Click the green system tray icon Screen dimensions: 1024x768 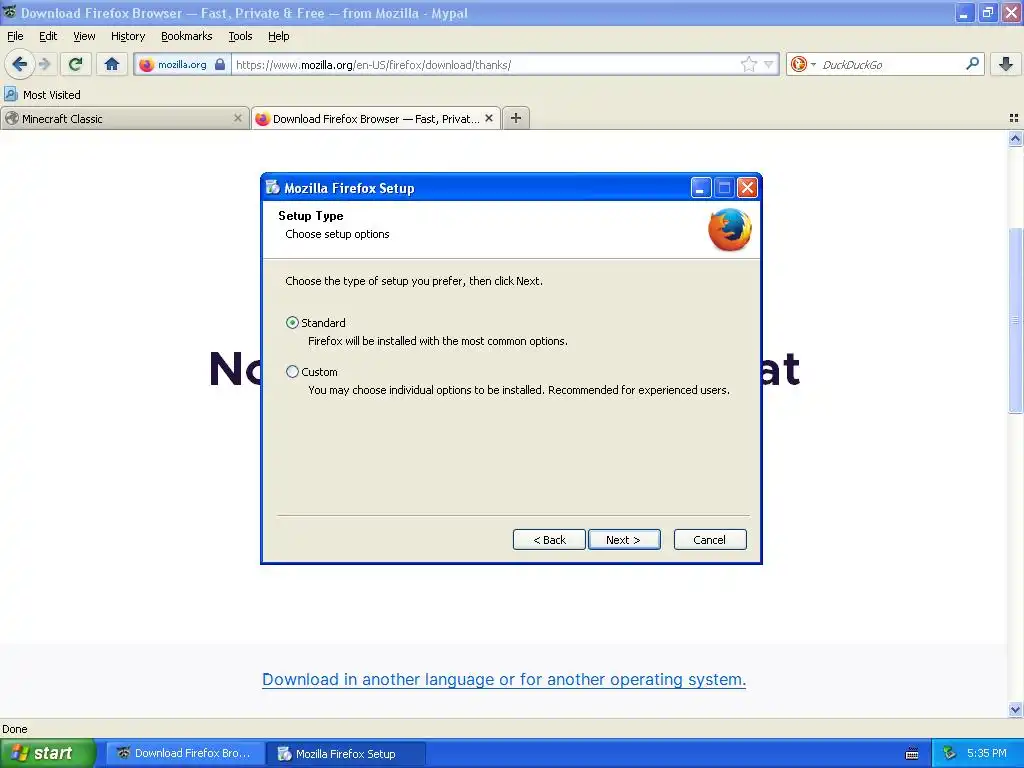coord(949,753)
